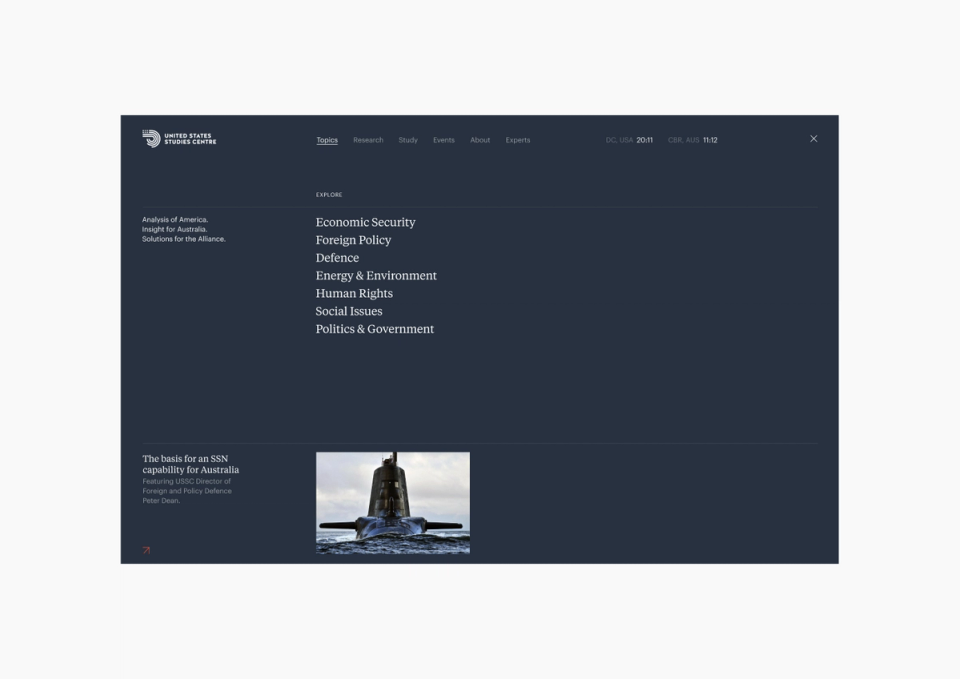Open the Politics & Government topic
Image resolution: width=960 pixels, height=679 pixels.
point(375,328)
